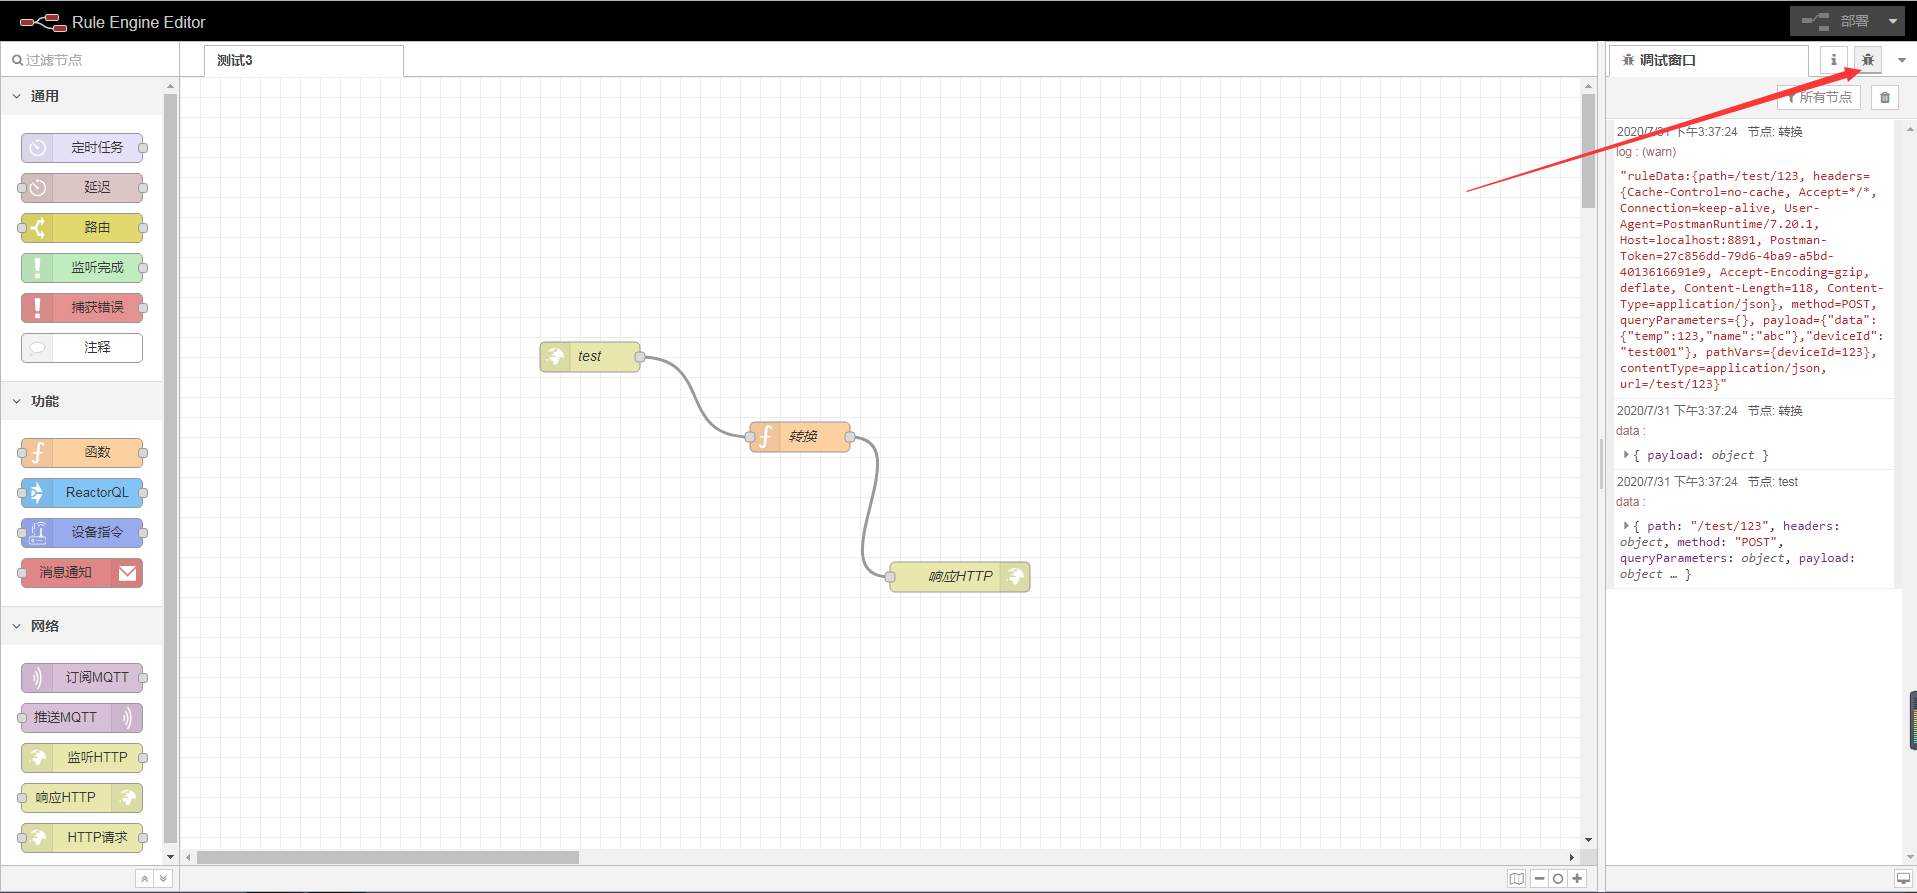This screenshot has height=893, width=1917.
Task: Open debug in new window monitor icon
Action: tap(1902, 879)
